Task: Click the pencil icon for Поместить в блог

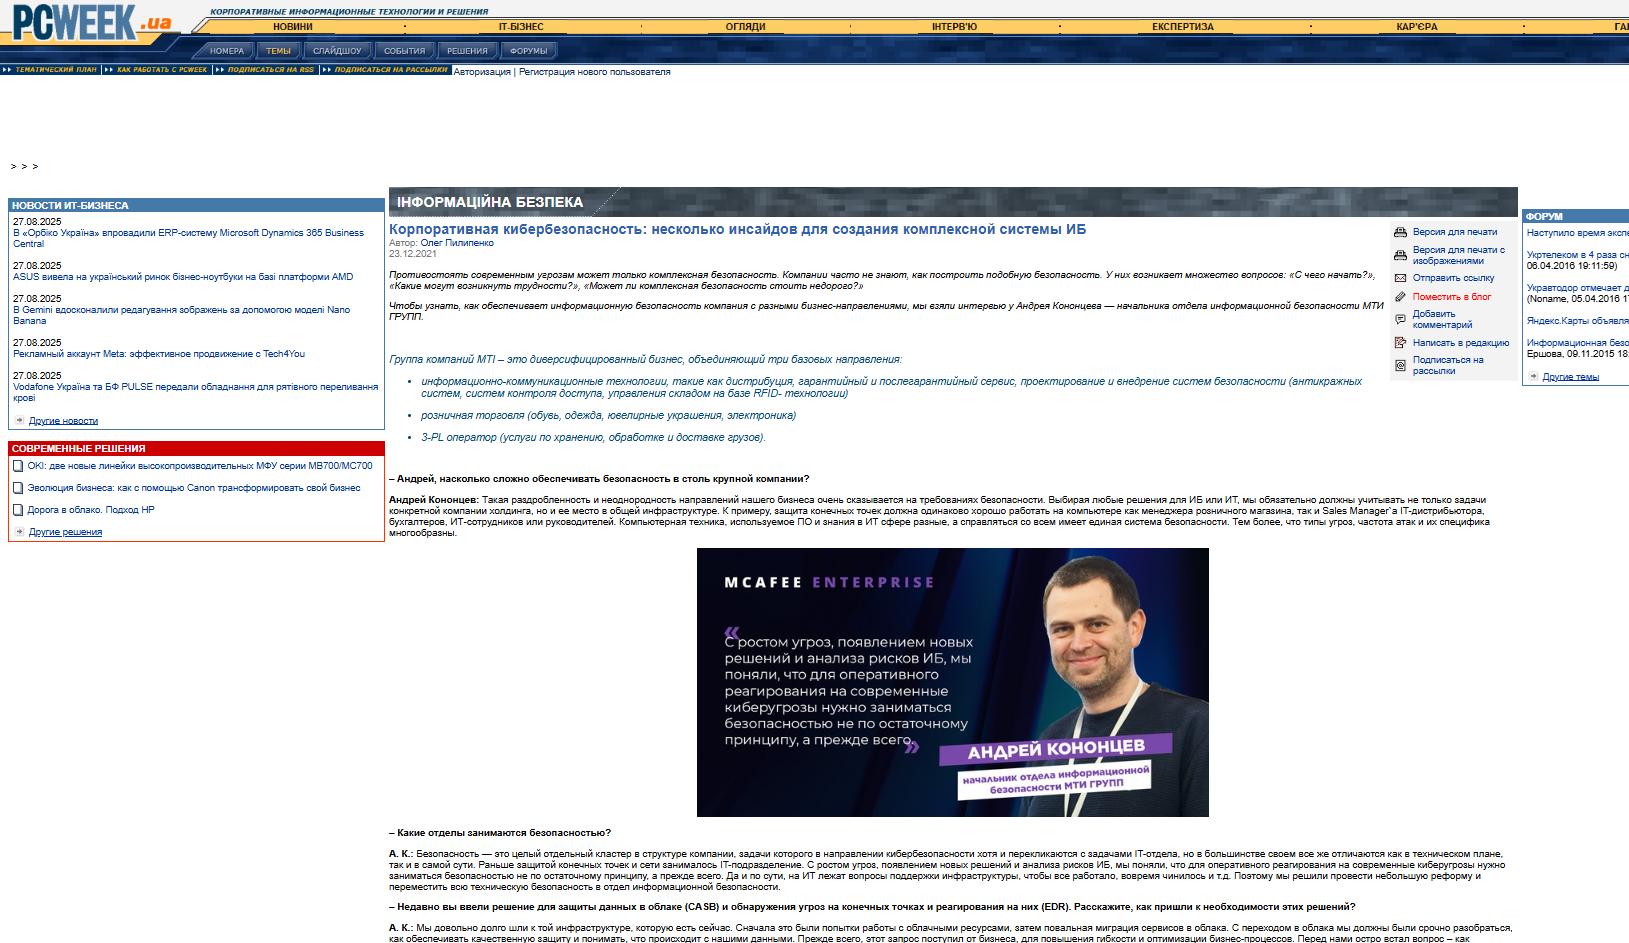Action: point(1400,297)
